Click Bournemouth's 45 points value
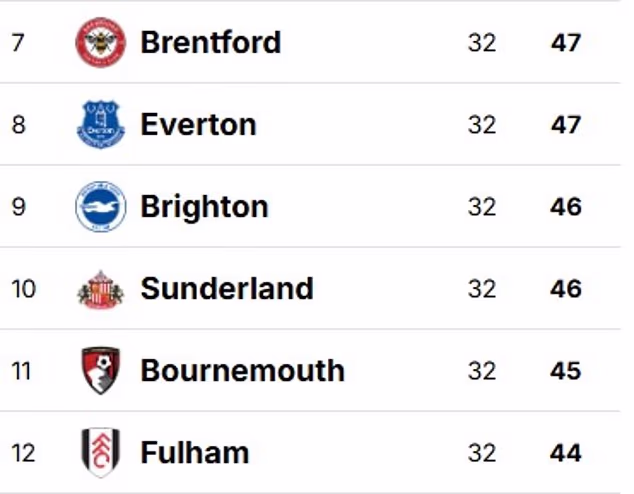The image size is (634, 494). click(565, 371)
